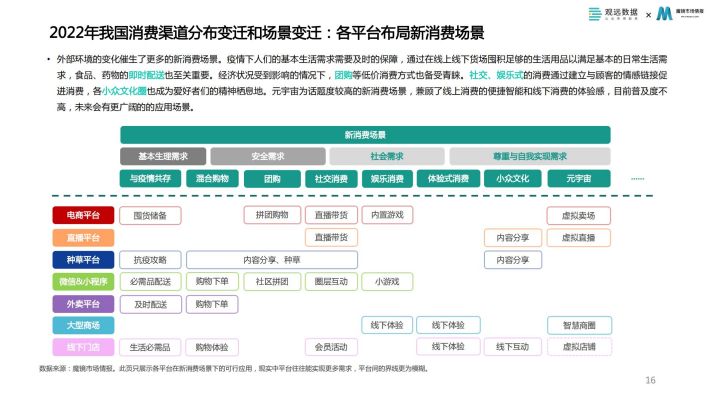
Task: Click the highlighted 小众文化圈 in the paragraph
Action: point(124,91)
